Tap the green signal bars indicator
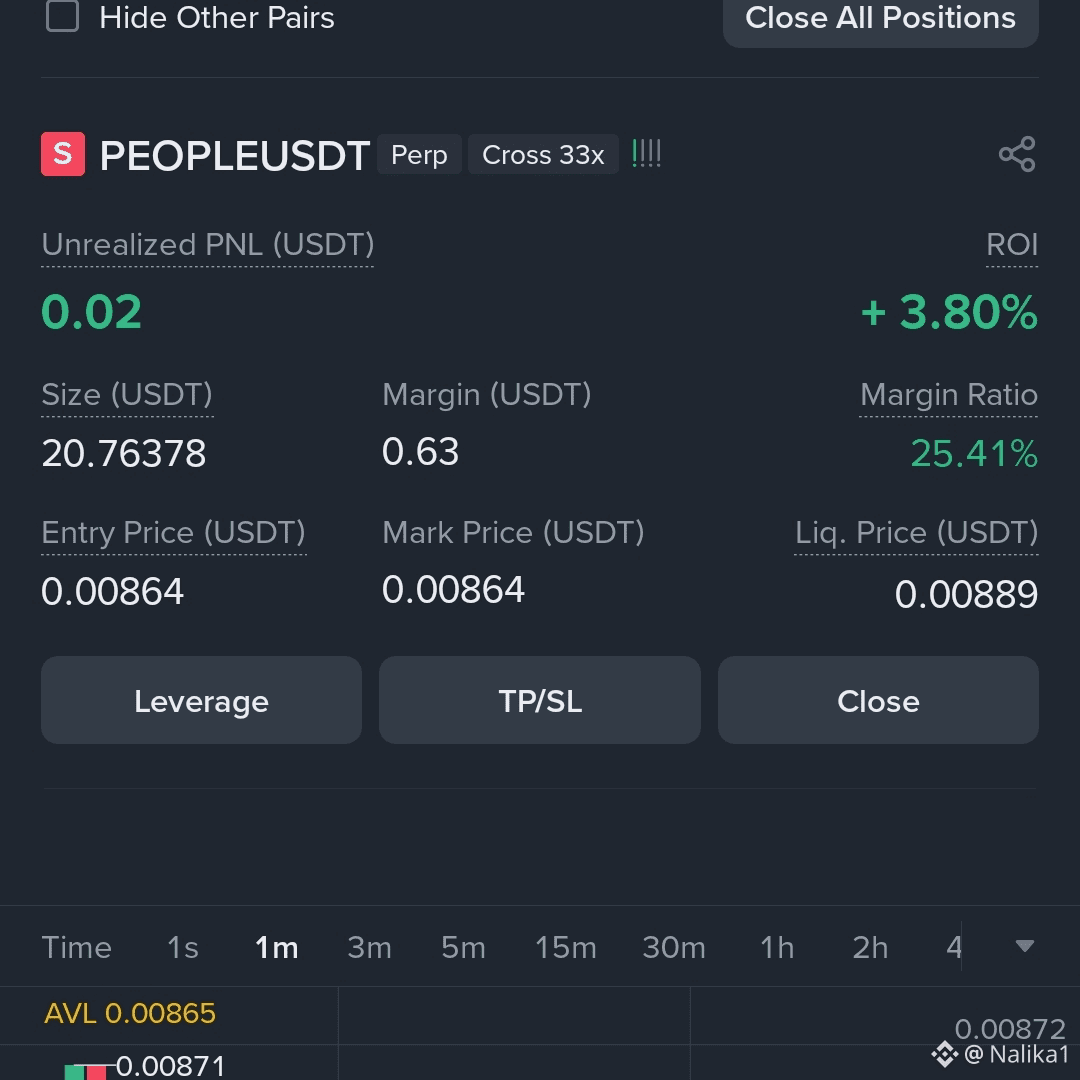The image size is (1080, 1080). [646, 154]
